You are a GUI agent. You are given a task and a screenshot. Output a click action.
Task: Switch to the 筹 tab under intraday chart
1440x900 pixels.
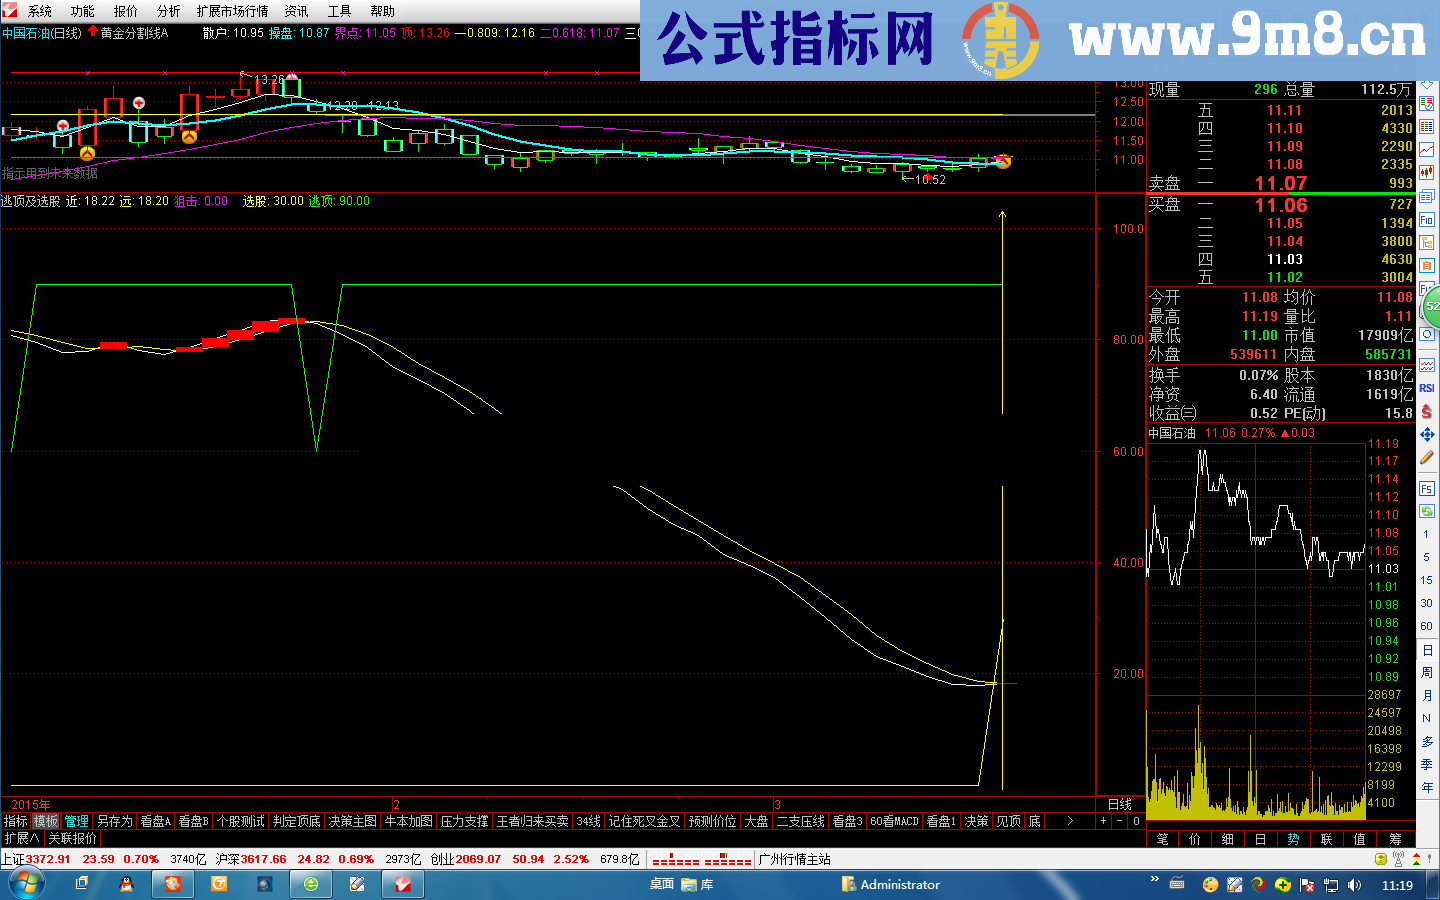pos(1396,839)
